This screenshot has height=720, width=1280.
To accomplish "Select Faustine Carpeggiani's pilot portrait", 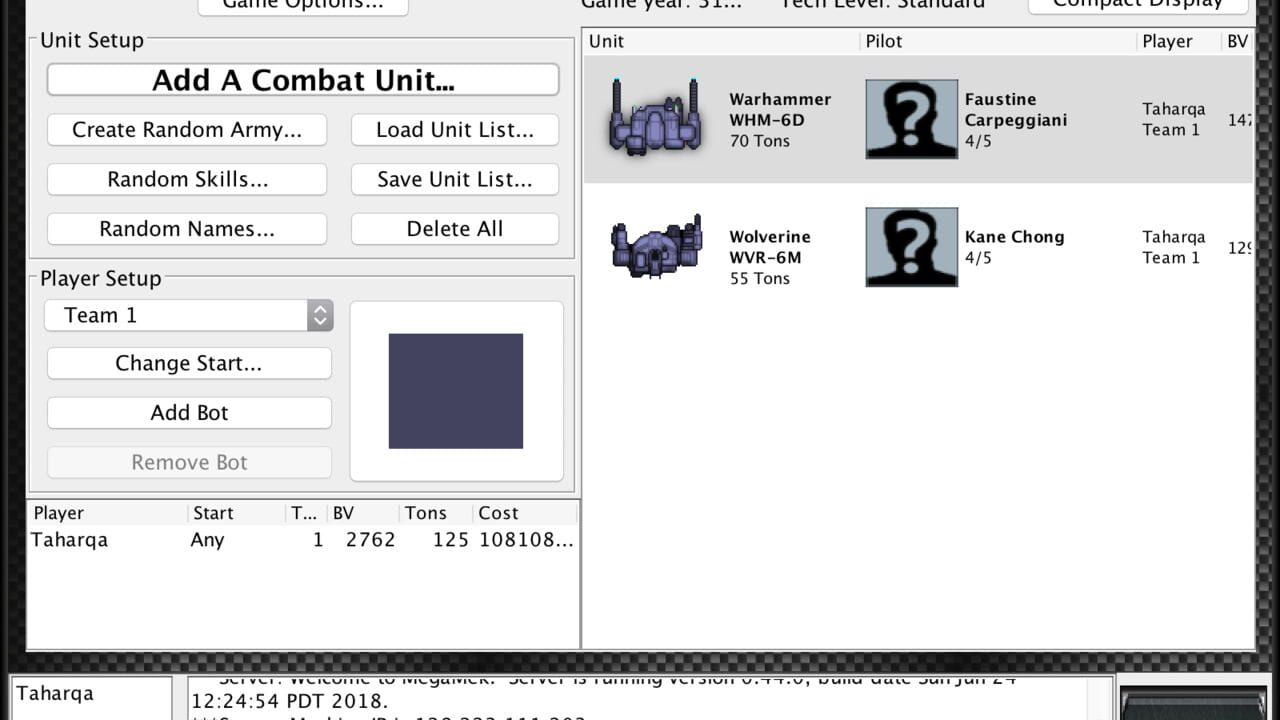I will (911, 119).
